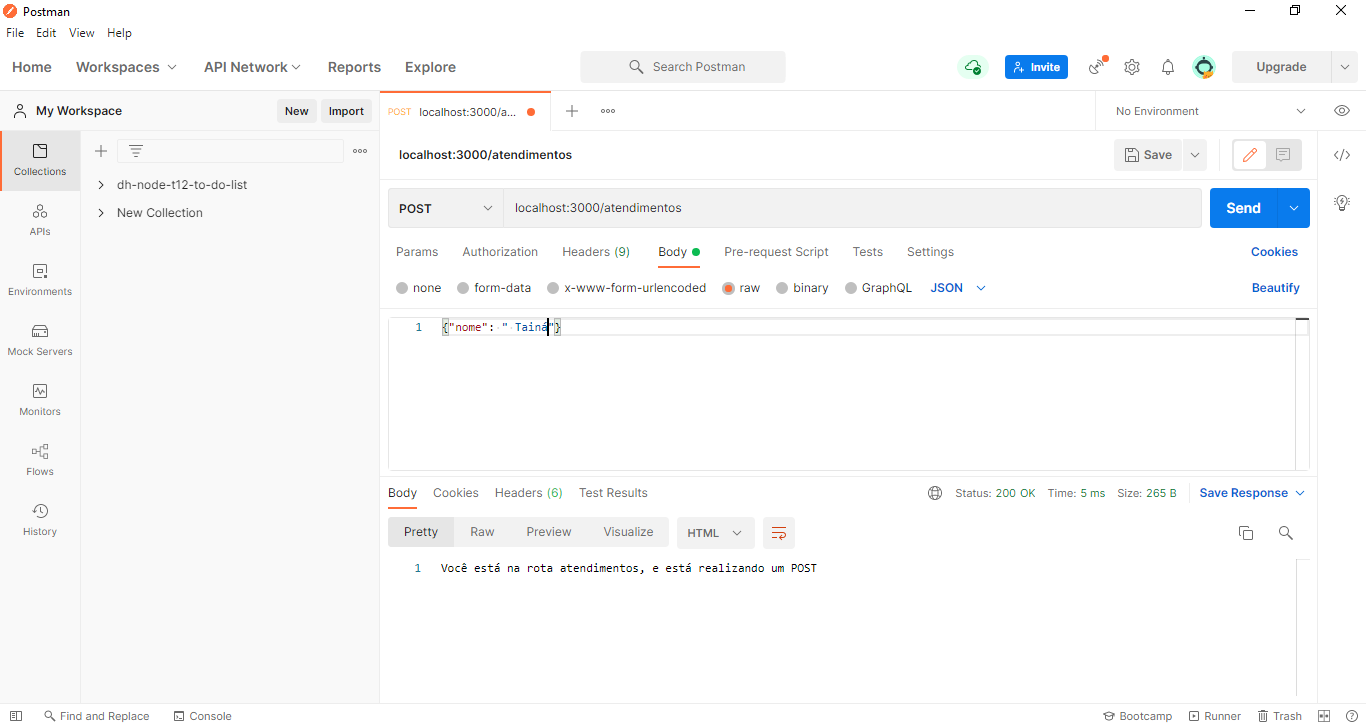The width and height of the screenshot is (1366, 728).
Task: Open the History sidebar section
Action: pos(40,520)
